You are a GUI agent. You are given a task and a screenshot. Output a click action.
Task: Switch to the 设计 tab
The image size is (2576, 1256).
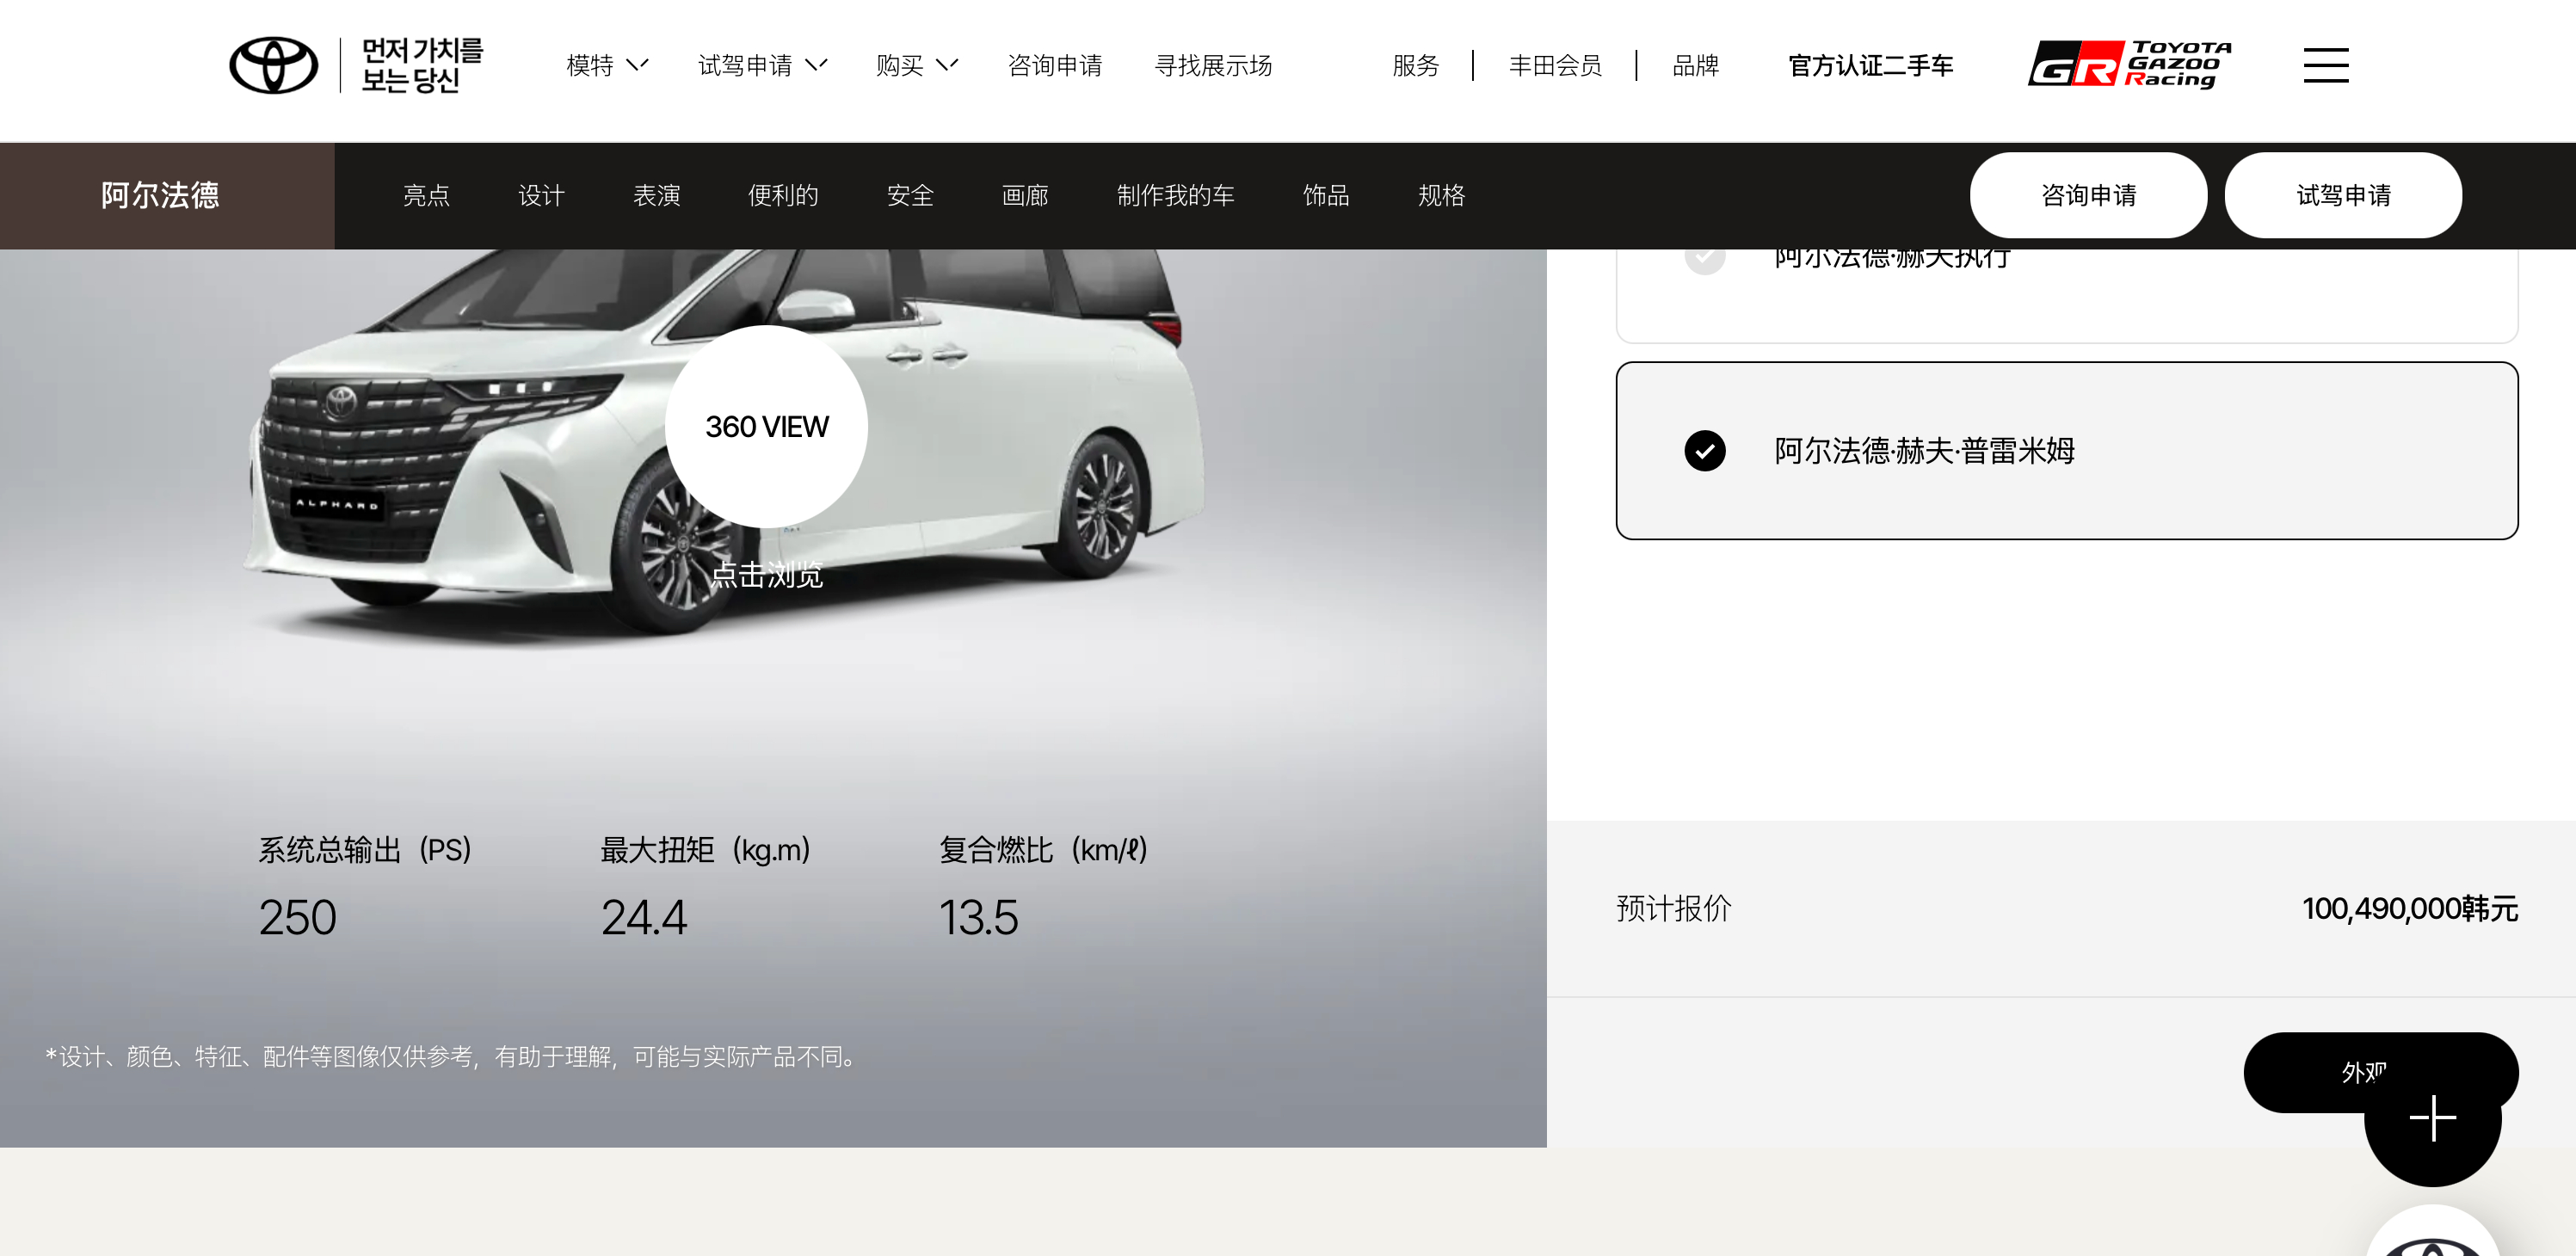pyautogui.click(x=541, y=196)
